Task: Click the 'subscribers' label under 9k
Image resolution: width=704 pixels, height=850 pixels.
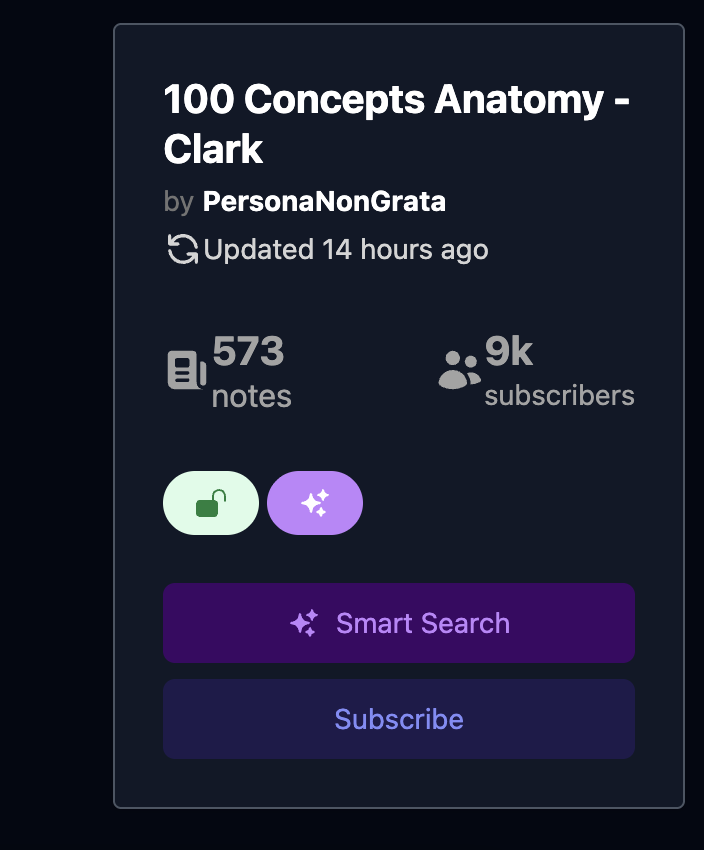Action: click(x=559, y=395)
